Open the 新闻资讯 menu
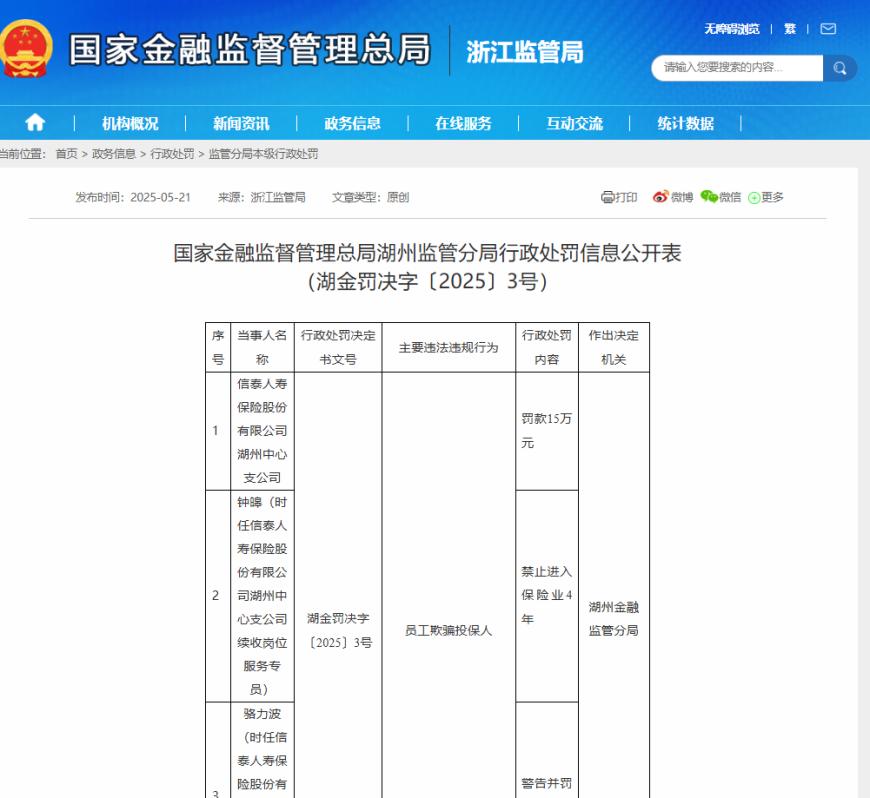Viewport: 870px width, 798px height. (241, 123)
